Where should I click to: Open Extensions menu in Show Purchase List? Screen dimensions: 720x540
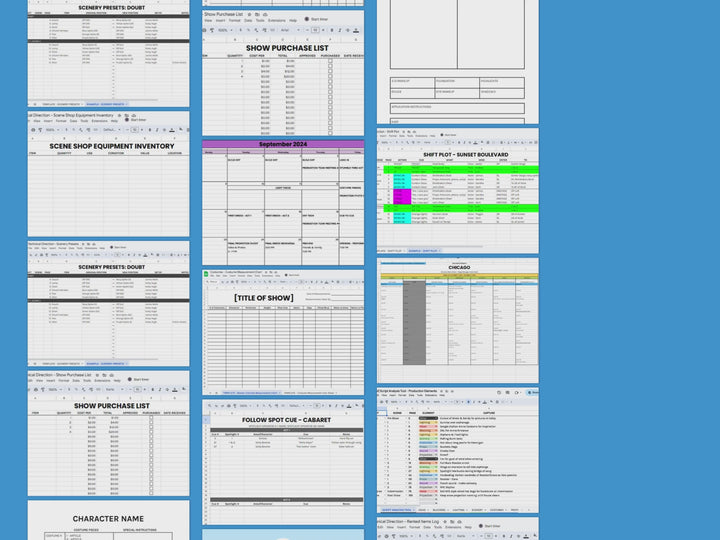point(276,19)
